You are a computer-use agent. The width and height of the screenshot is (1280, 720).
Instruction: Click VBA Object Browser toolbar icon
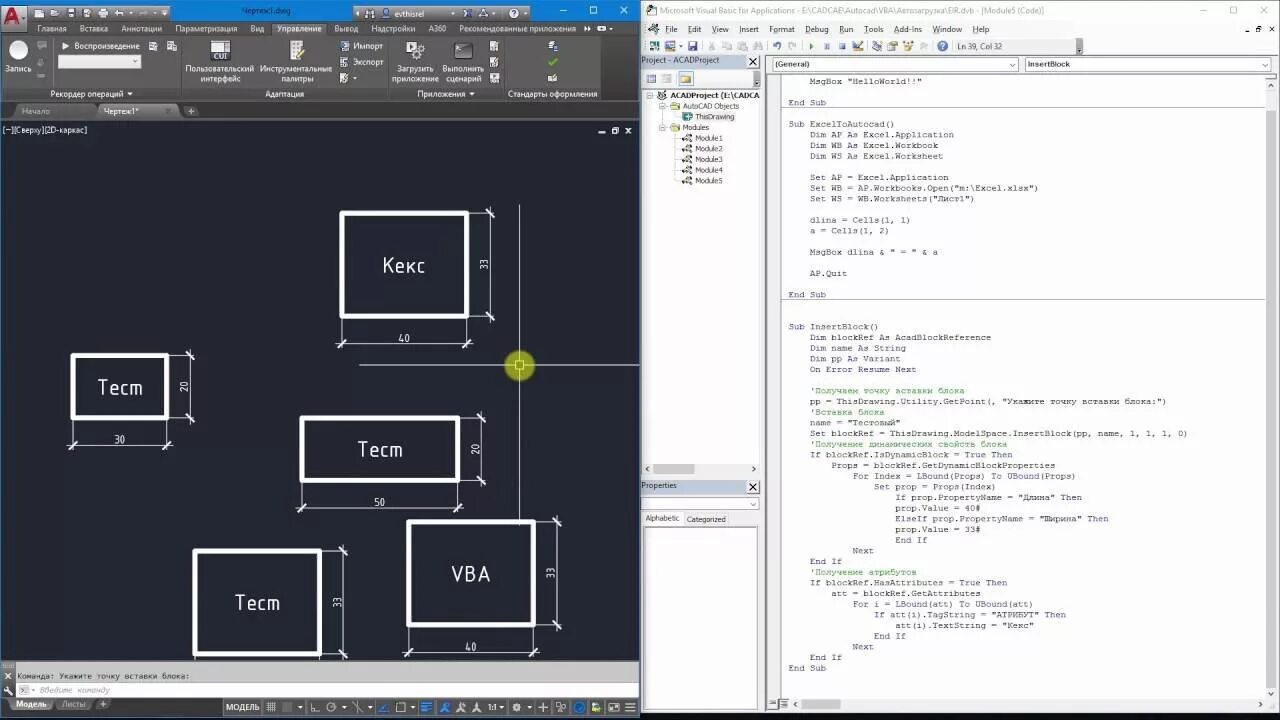coord(908,46)
